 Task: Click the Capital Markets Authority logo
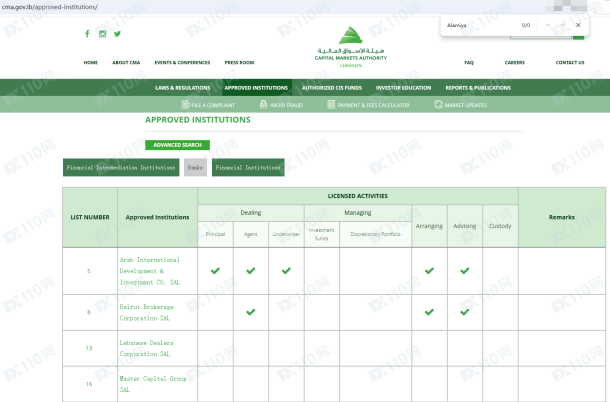coord(350,45)
